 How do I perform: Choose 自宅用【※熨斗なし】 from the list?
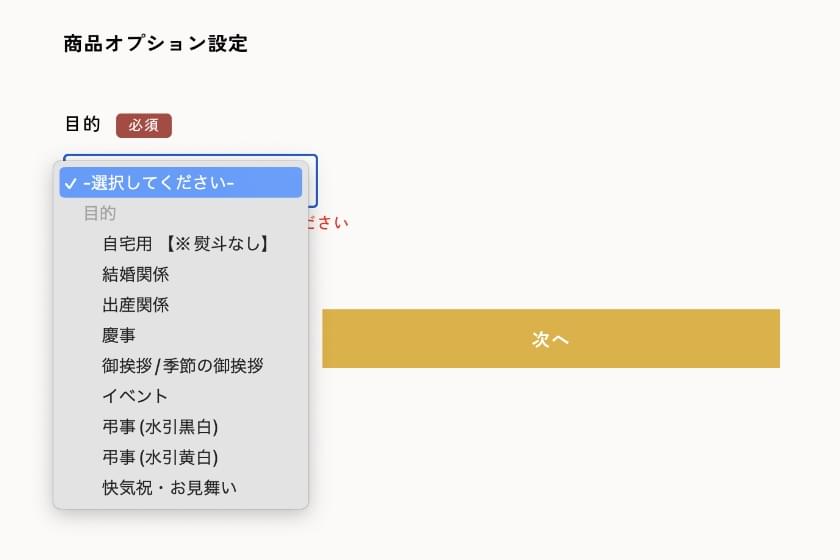tap(186, 243)
